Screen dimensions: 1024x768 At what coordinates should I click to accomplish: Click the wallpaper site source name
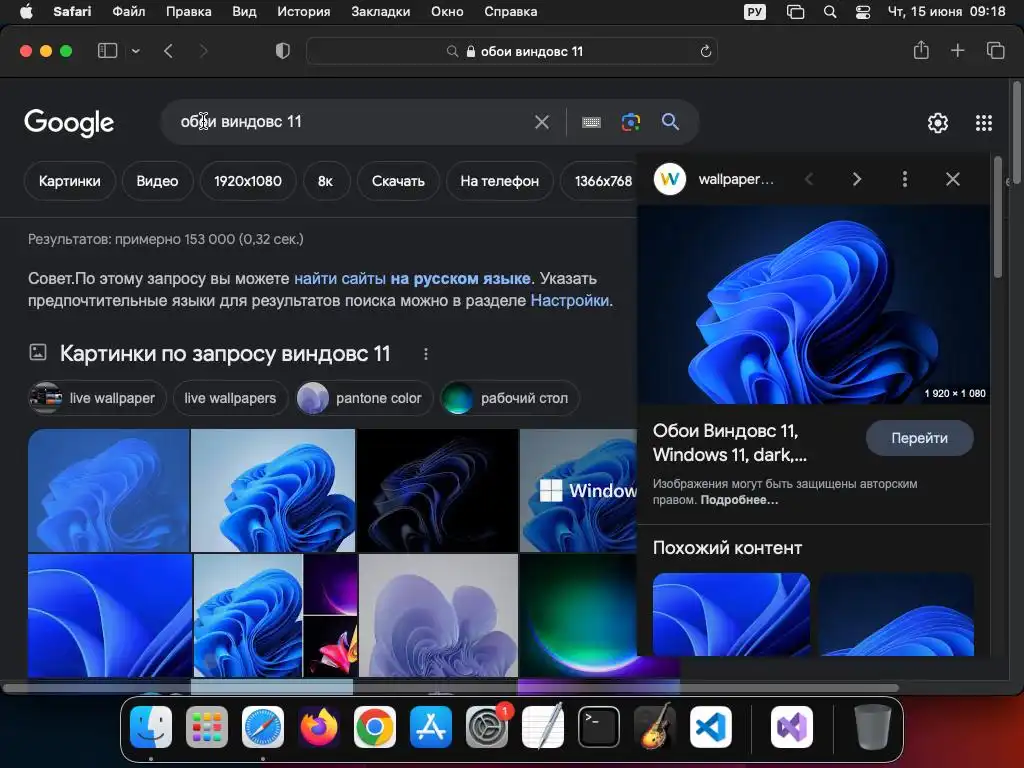click(x=736, y=179)
